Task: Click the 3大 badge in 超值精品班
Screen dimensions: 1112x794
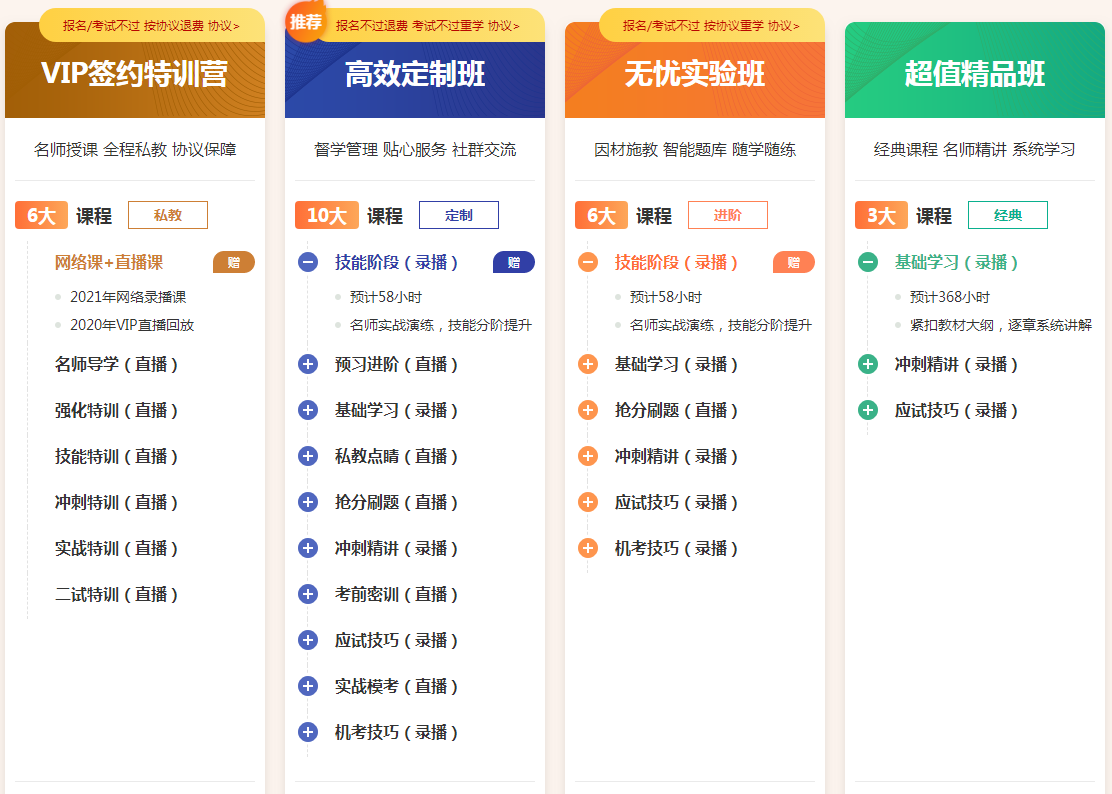Action: tap(880, 214)
